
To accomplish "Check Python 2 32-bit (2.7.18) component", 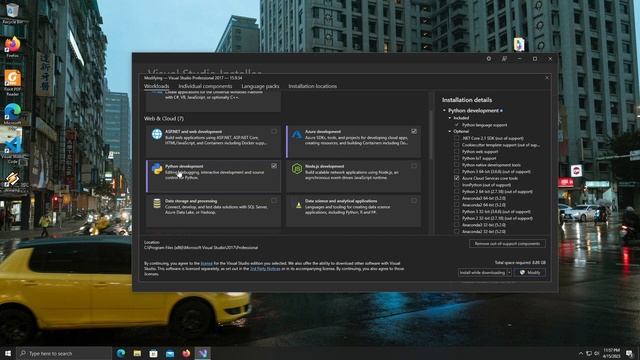I will [457, 218].
